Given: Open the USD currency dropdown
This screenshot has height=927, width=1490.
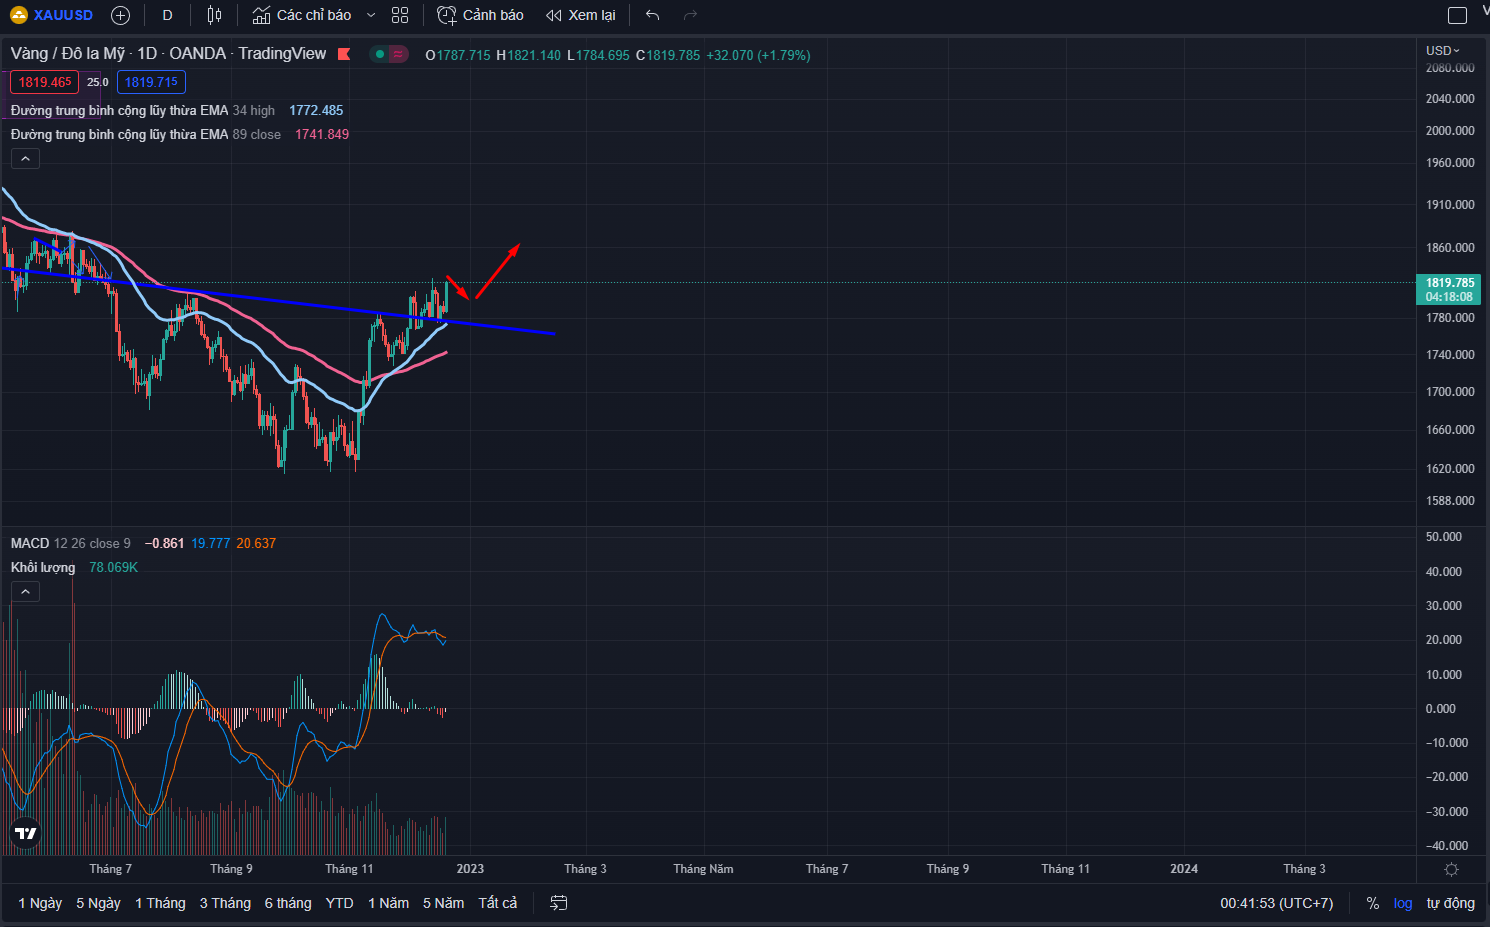Looking at the screenshot, I should [x=1442, y=50].
